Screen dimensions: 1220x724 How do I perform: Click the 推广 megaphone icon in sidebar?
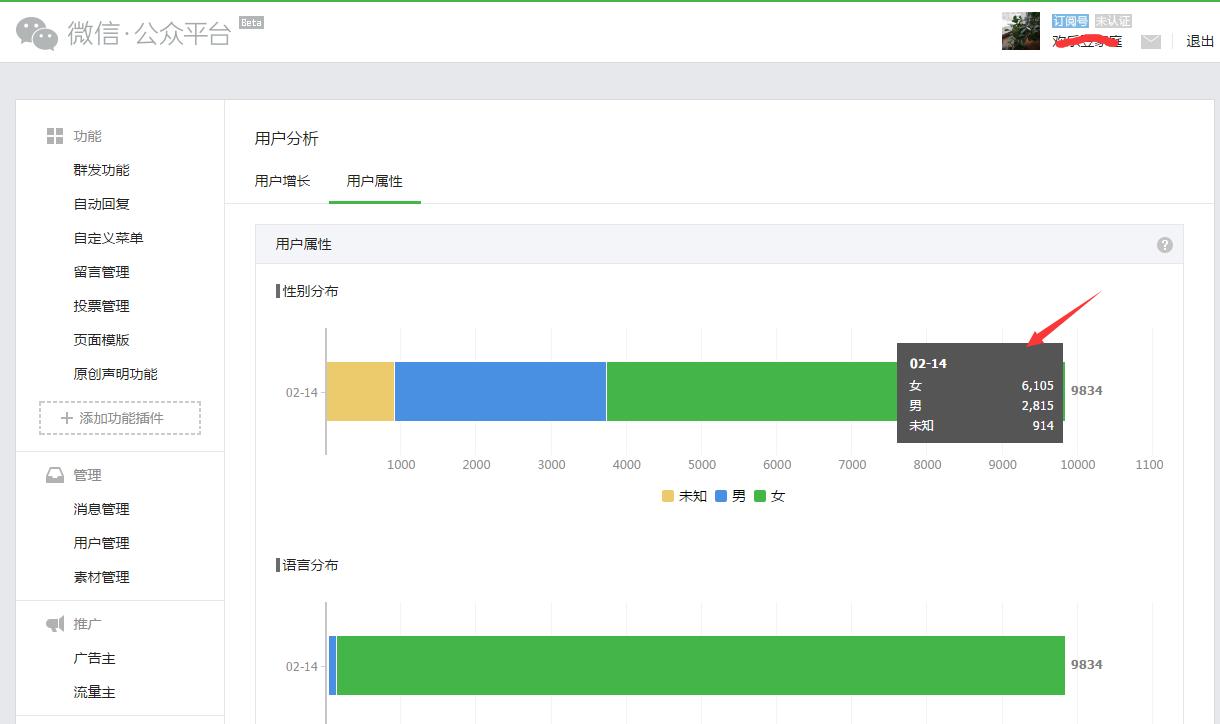(55, 623)
